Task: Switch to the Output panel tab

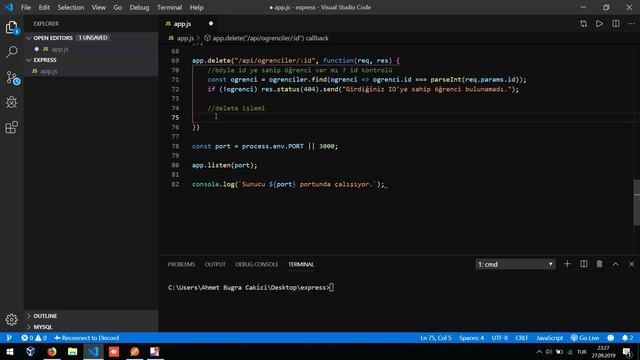Action: click(x=215, y=264)
